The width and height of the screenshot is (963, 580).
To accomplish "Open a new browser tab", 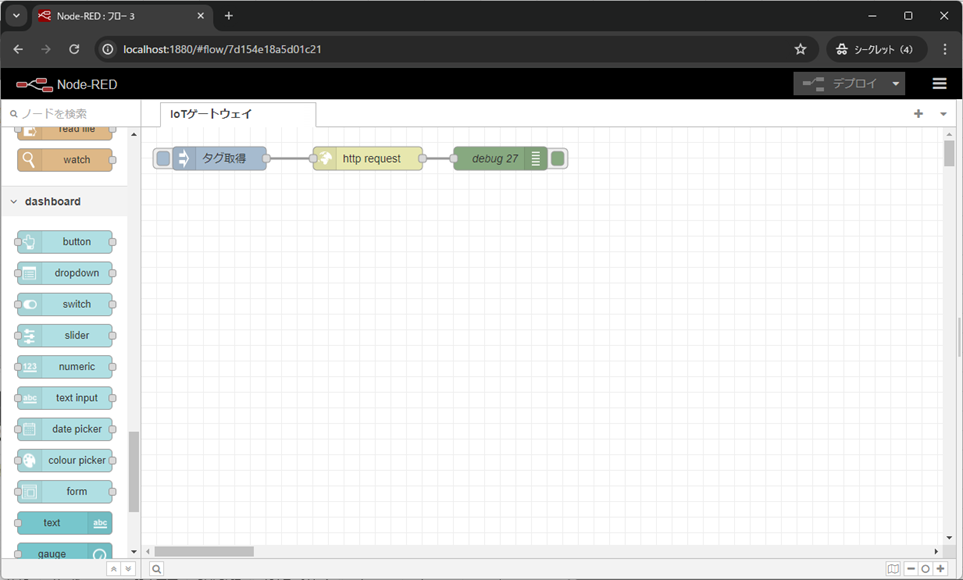I will point(228,16).
